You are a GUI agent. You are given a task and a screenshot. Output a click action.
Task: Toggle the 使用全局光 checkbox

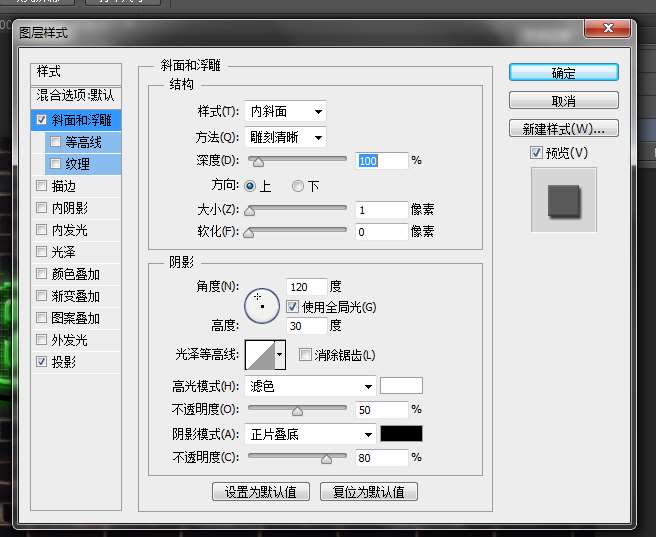pyautogui.click(x=293, y=307)
